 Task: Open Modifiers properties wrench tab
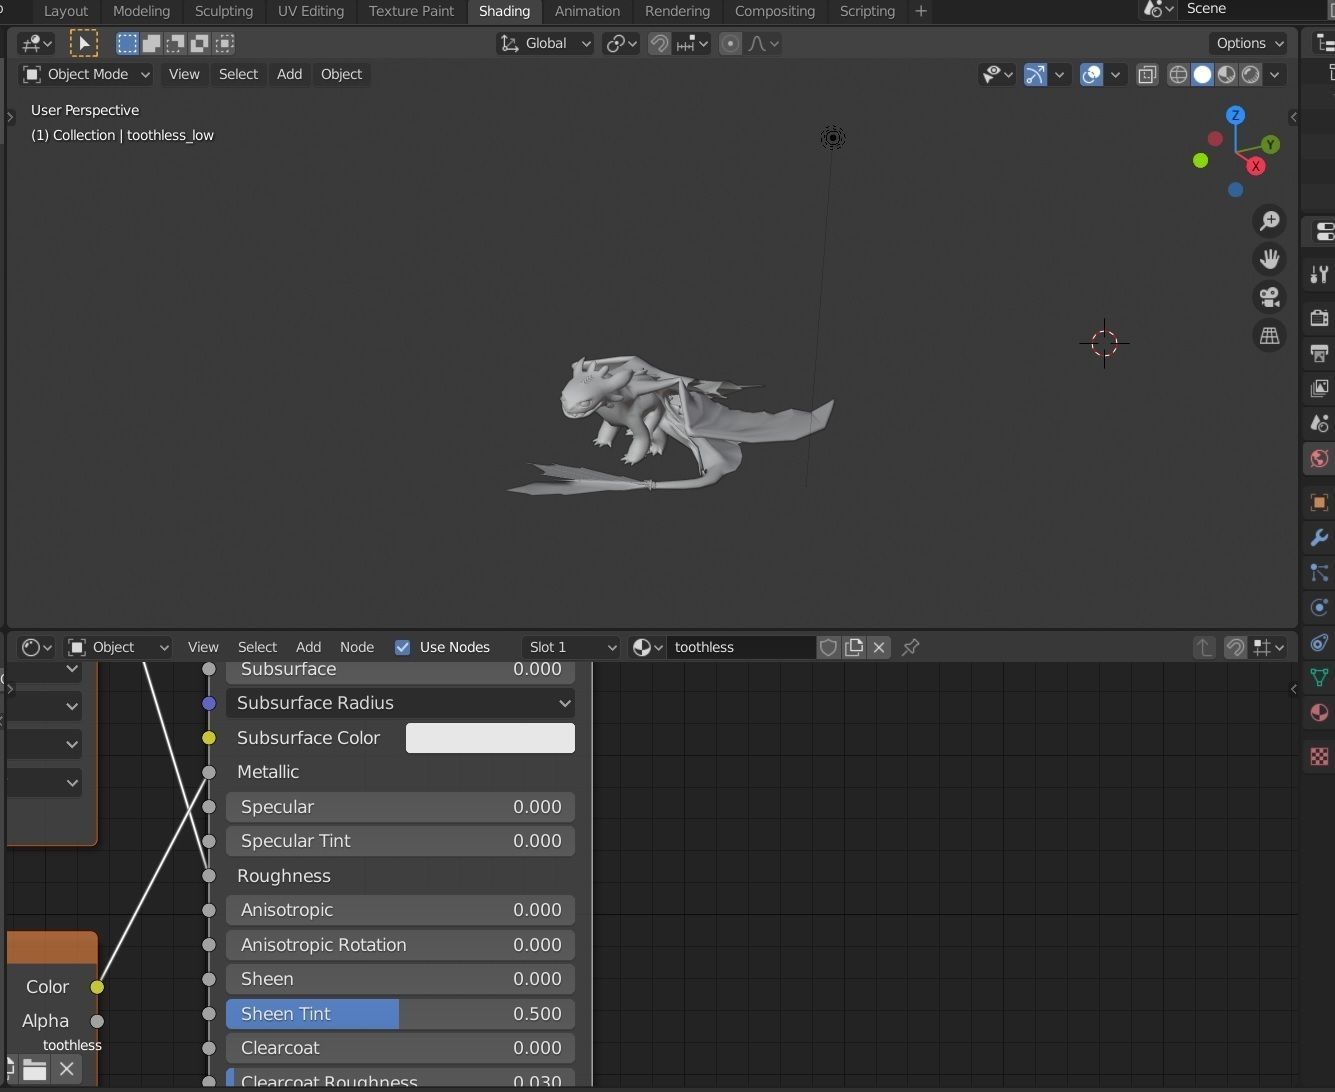pos(1319,538)
